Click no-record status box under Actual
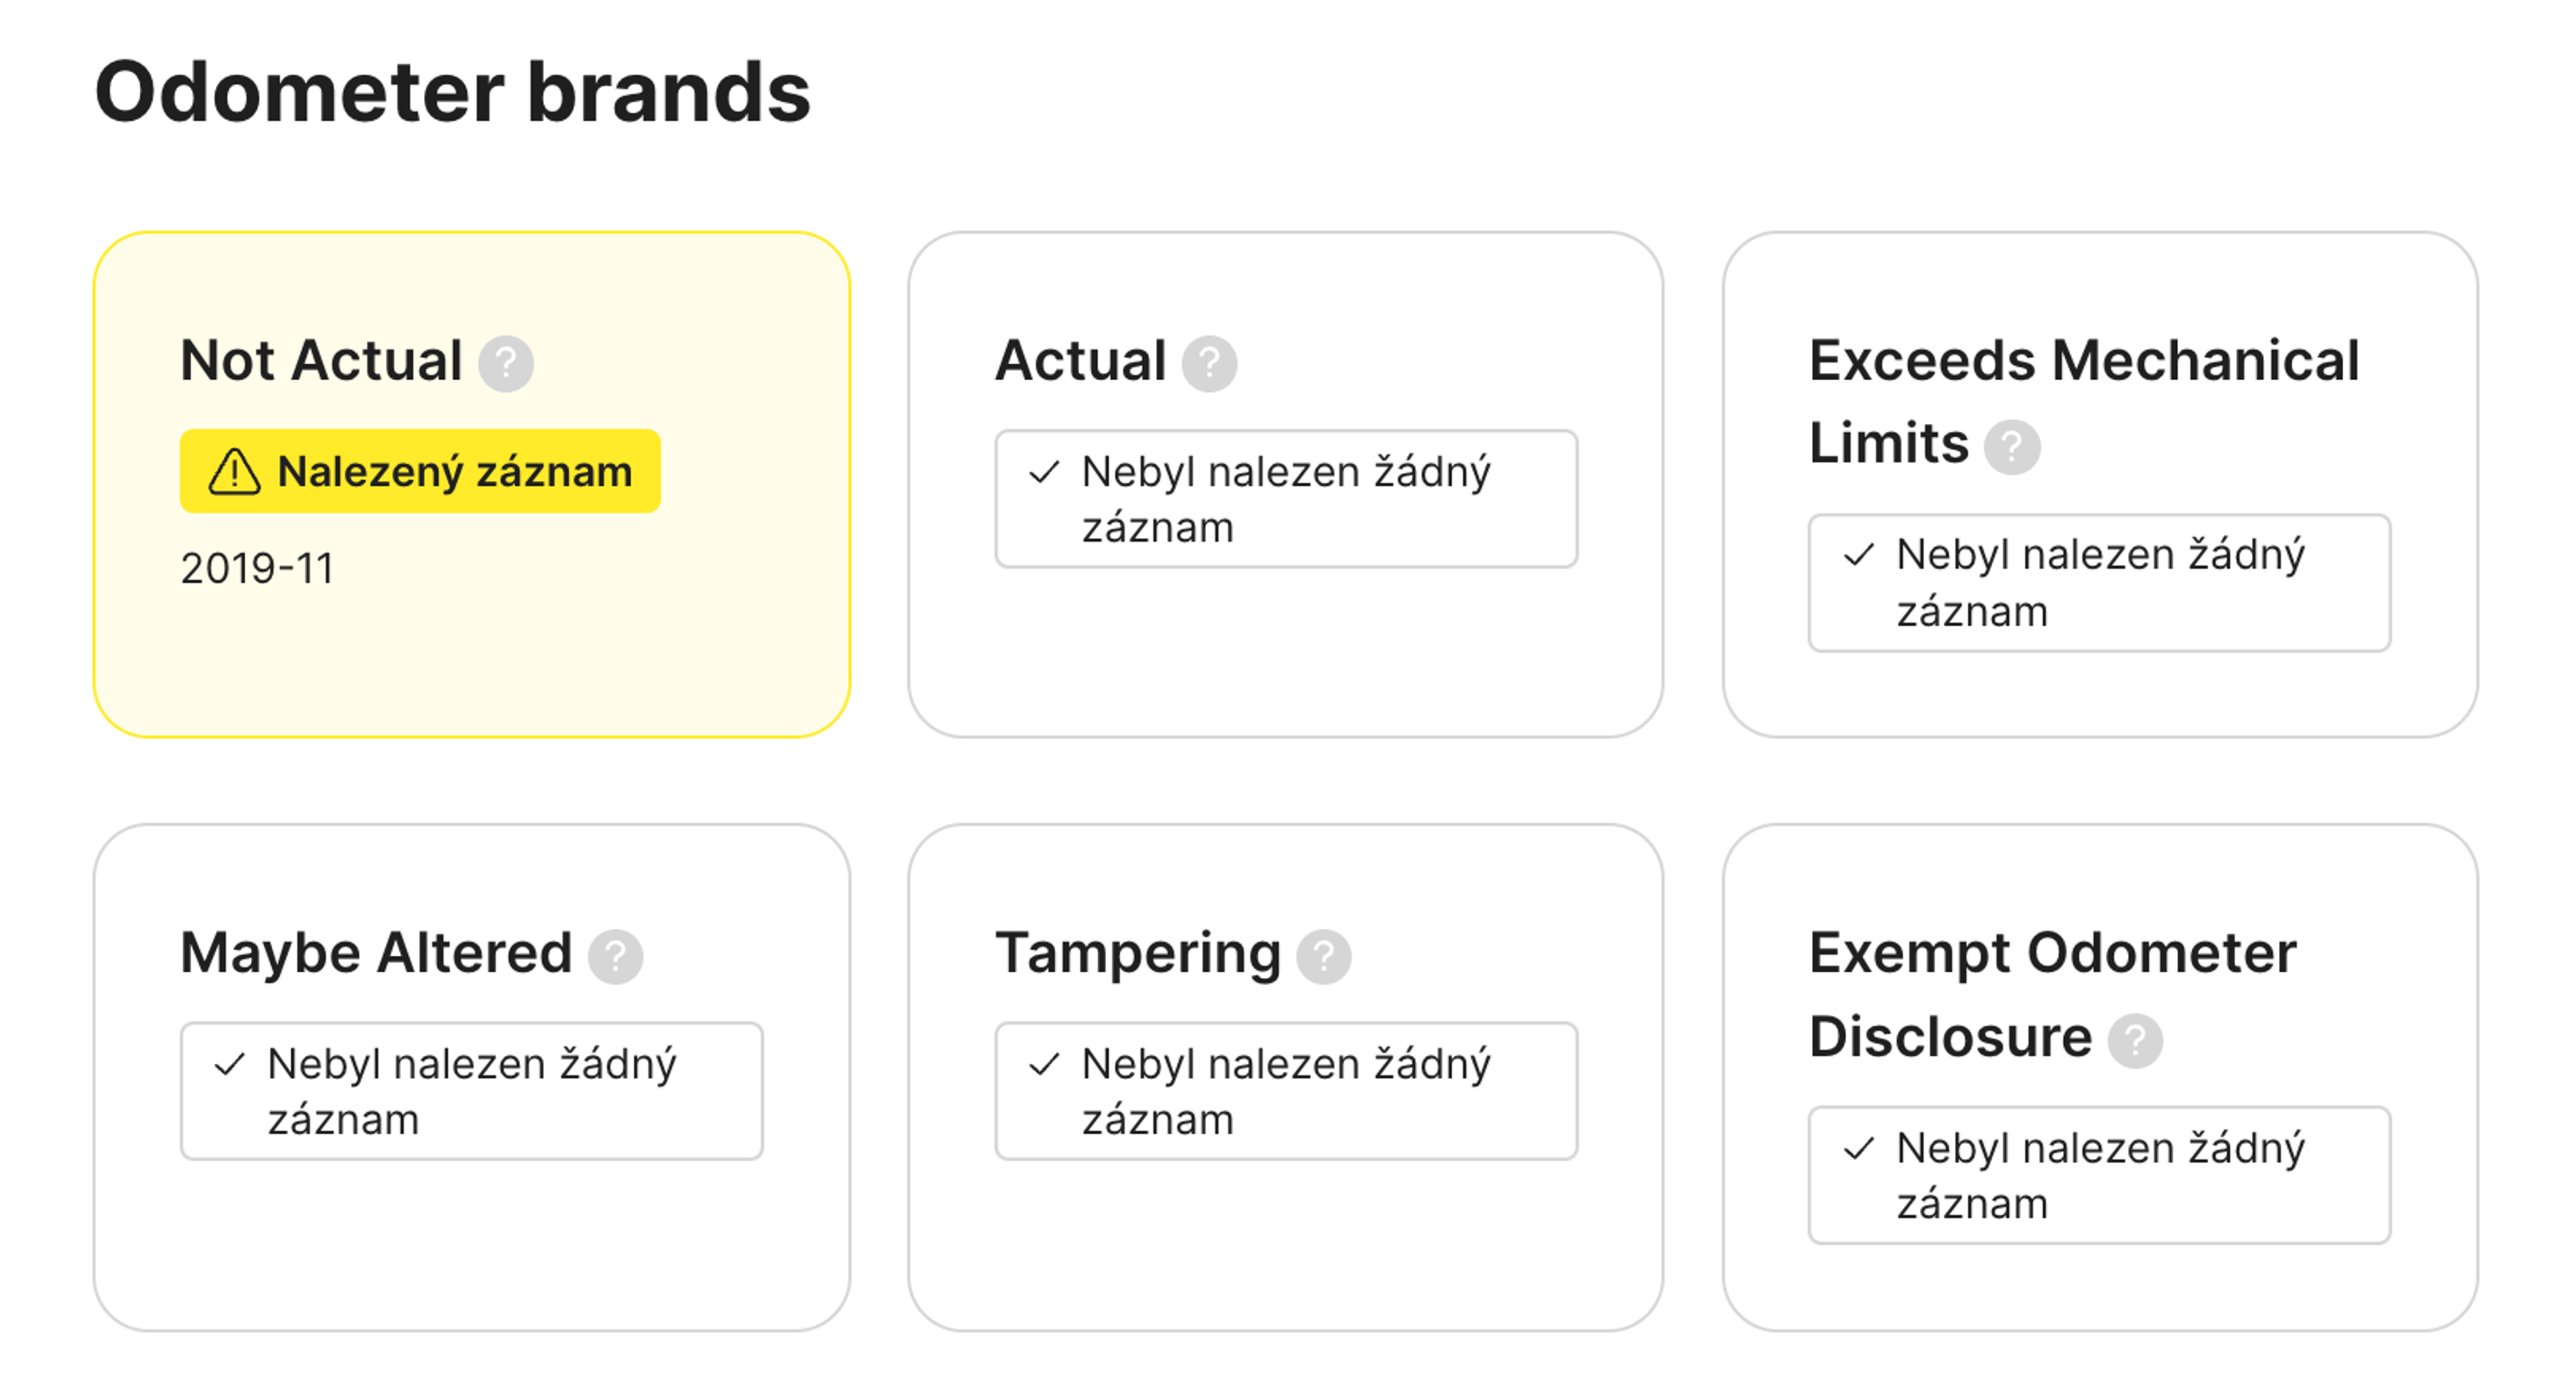The width and height of the screenshot is (2576, 1397). click(x=1286, y=499)
